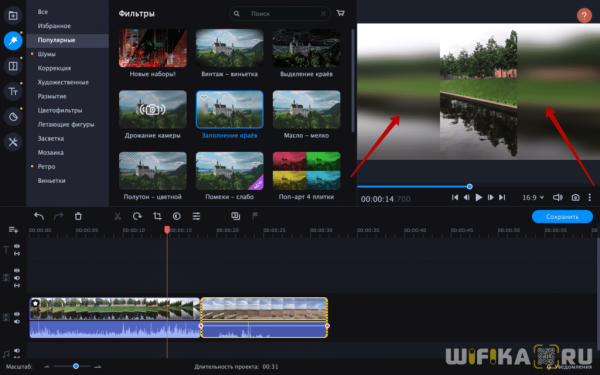Undo the last action
The width and height of the screenshot is (600, 375).
pyautogui.click(x=39, y=216)
